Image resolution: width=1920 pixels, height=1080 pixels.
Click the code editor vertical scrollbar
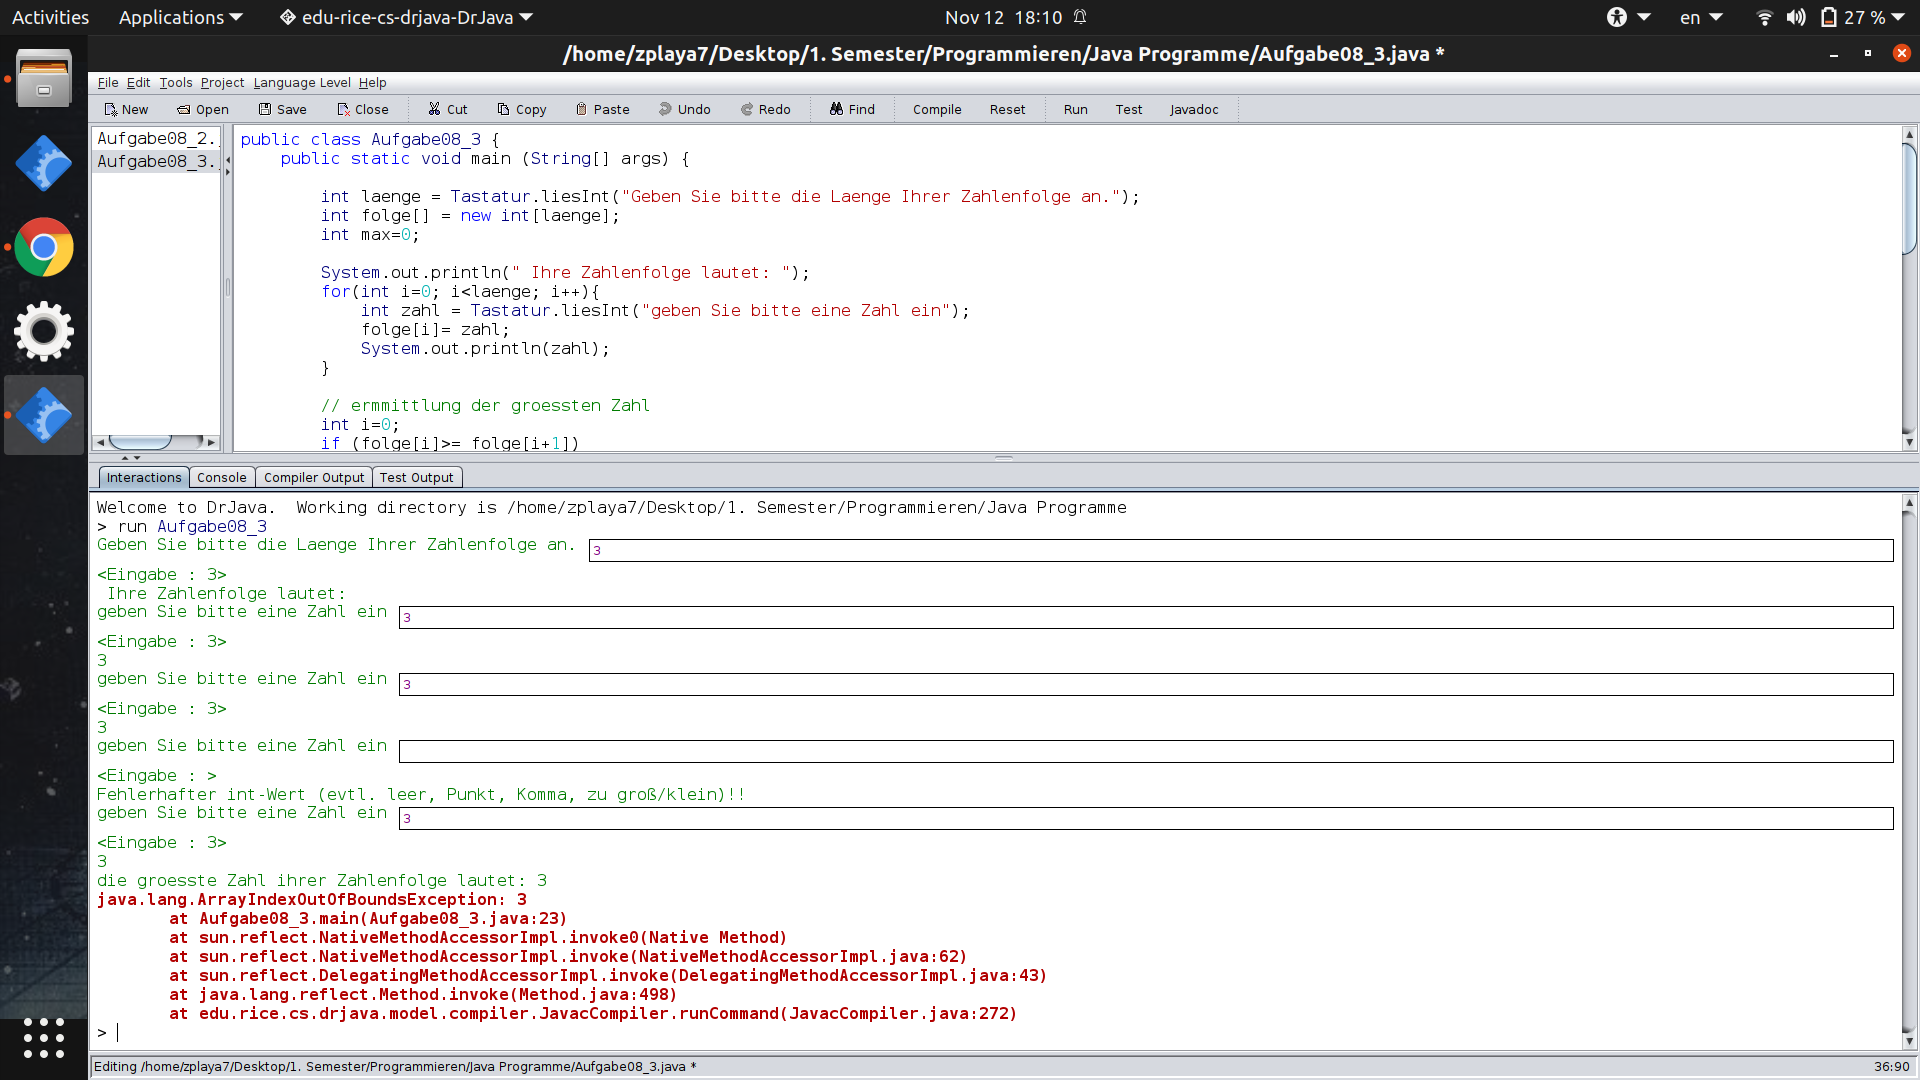pyautogui.click(x=1909, y=200)
